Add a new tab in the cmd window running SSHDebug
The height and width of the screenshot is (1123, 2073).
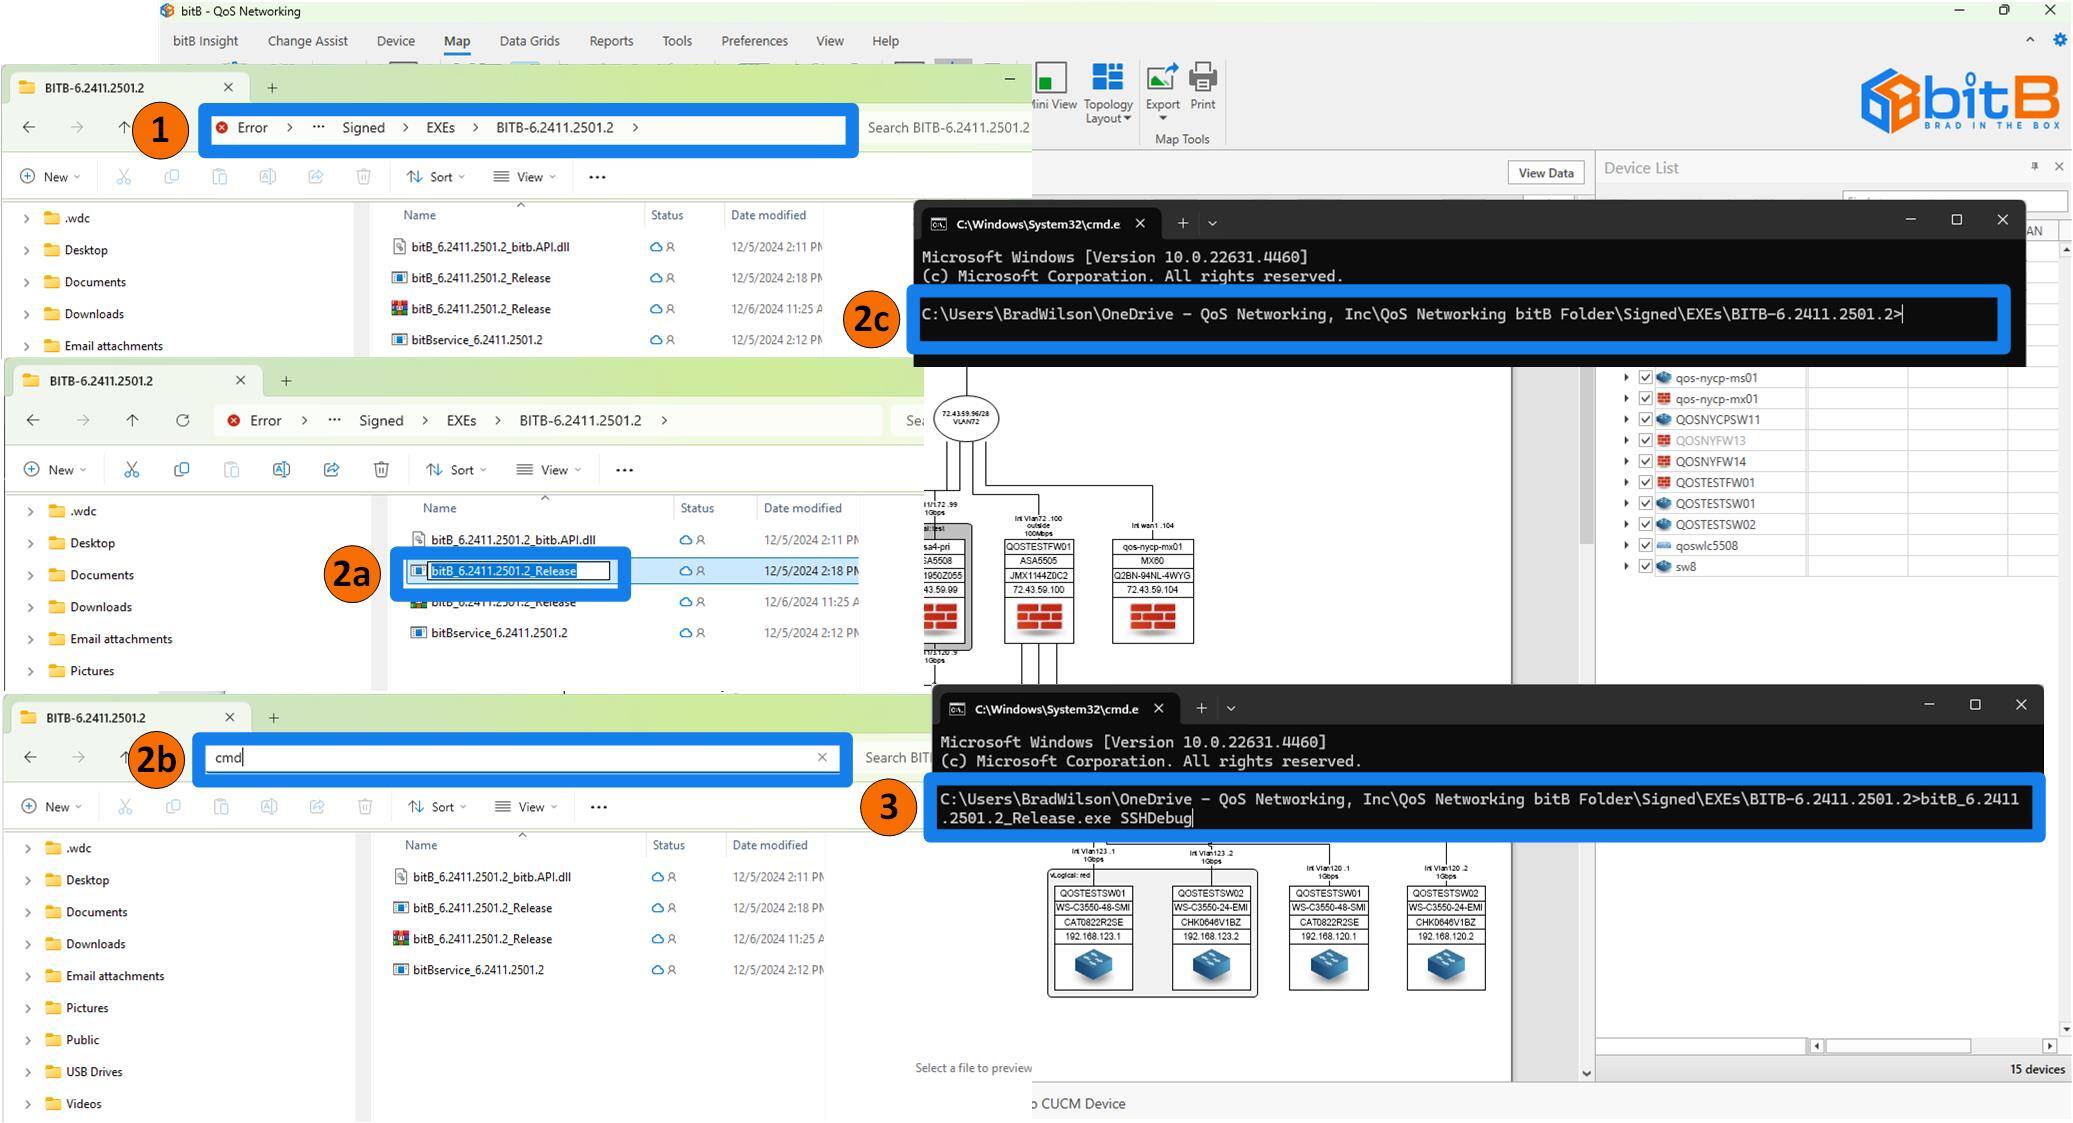1201,708
